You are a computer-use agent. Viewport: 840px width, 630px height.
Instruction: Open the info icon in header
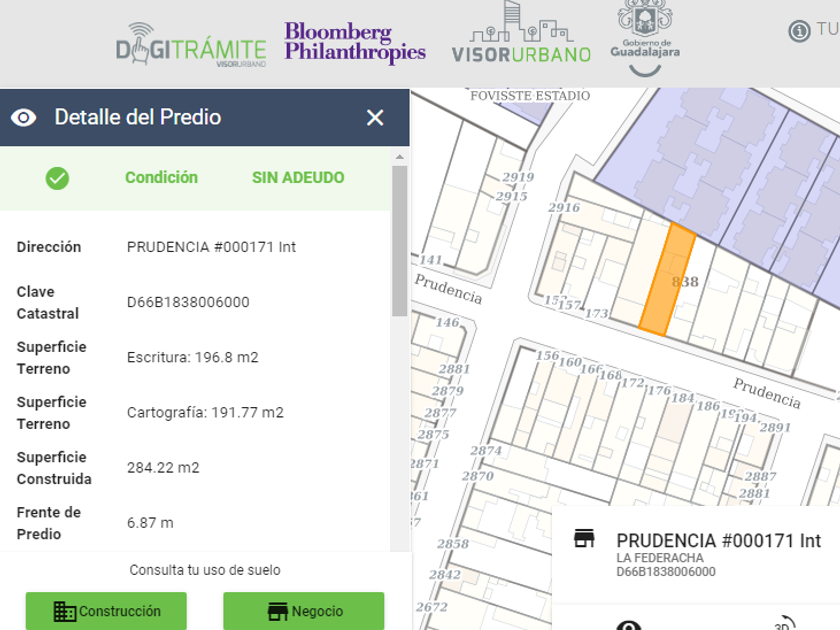[799, 31]
